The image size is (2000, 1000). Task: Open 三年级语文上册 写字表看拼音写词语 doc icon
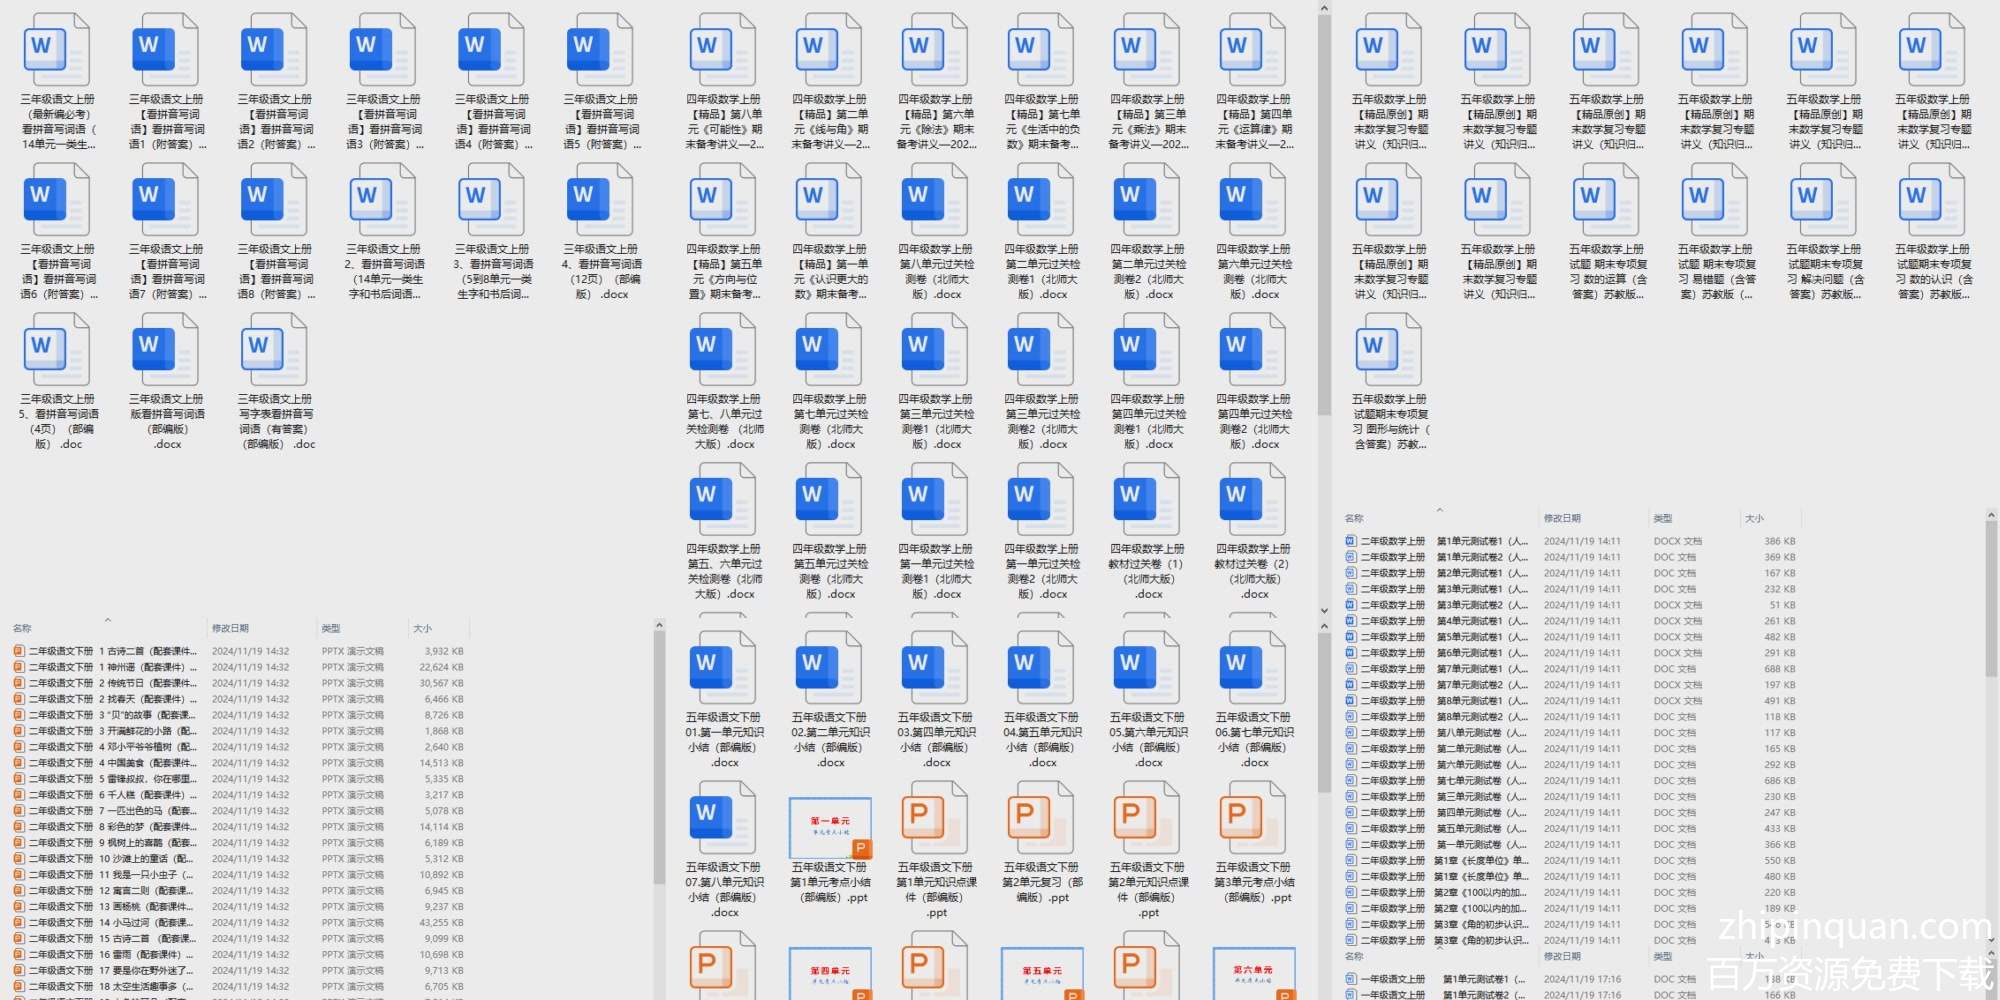[x=275, y=350]
